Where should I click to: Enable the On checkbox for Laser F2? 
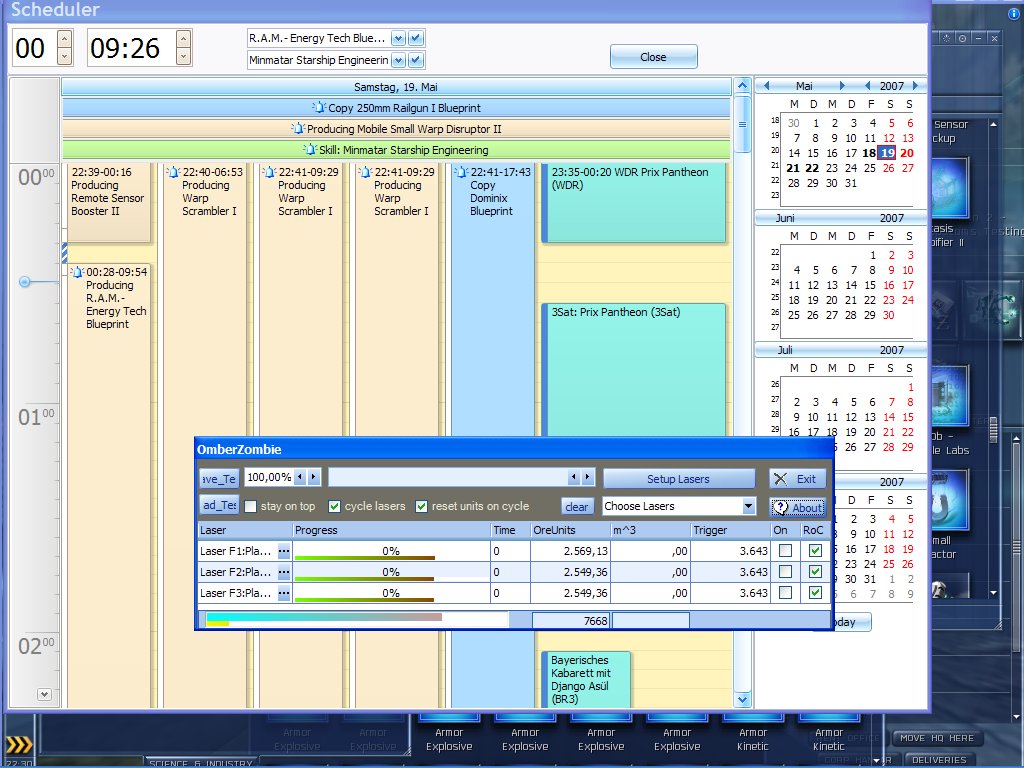tap(785, 571)
